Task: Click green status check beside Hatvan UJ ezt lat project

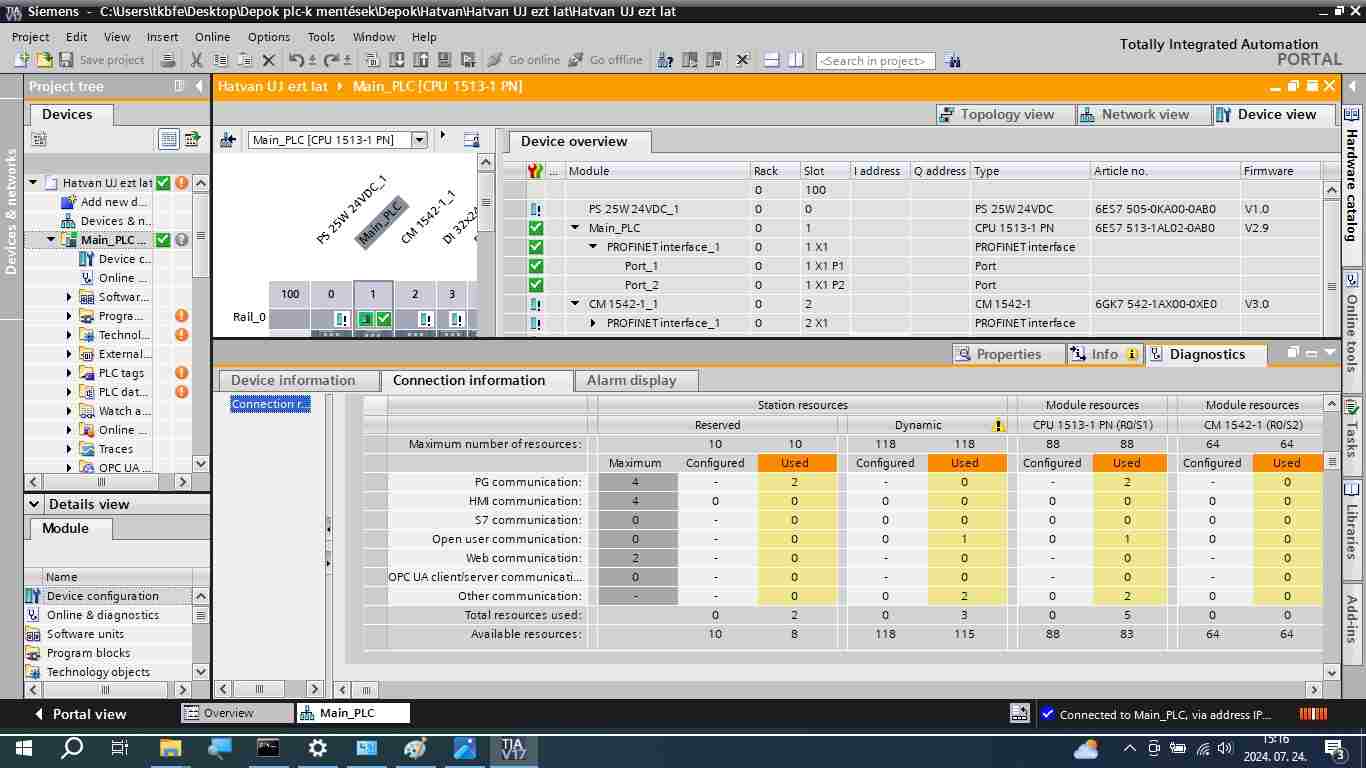Action: [x=163, y=183]
